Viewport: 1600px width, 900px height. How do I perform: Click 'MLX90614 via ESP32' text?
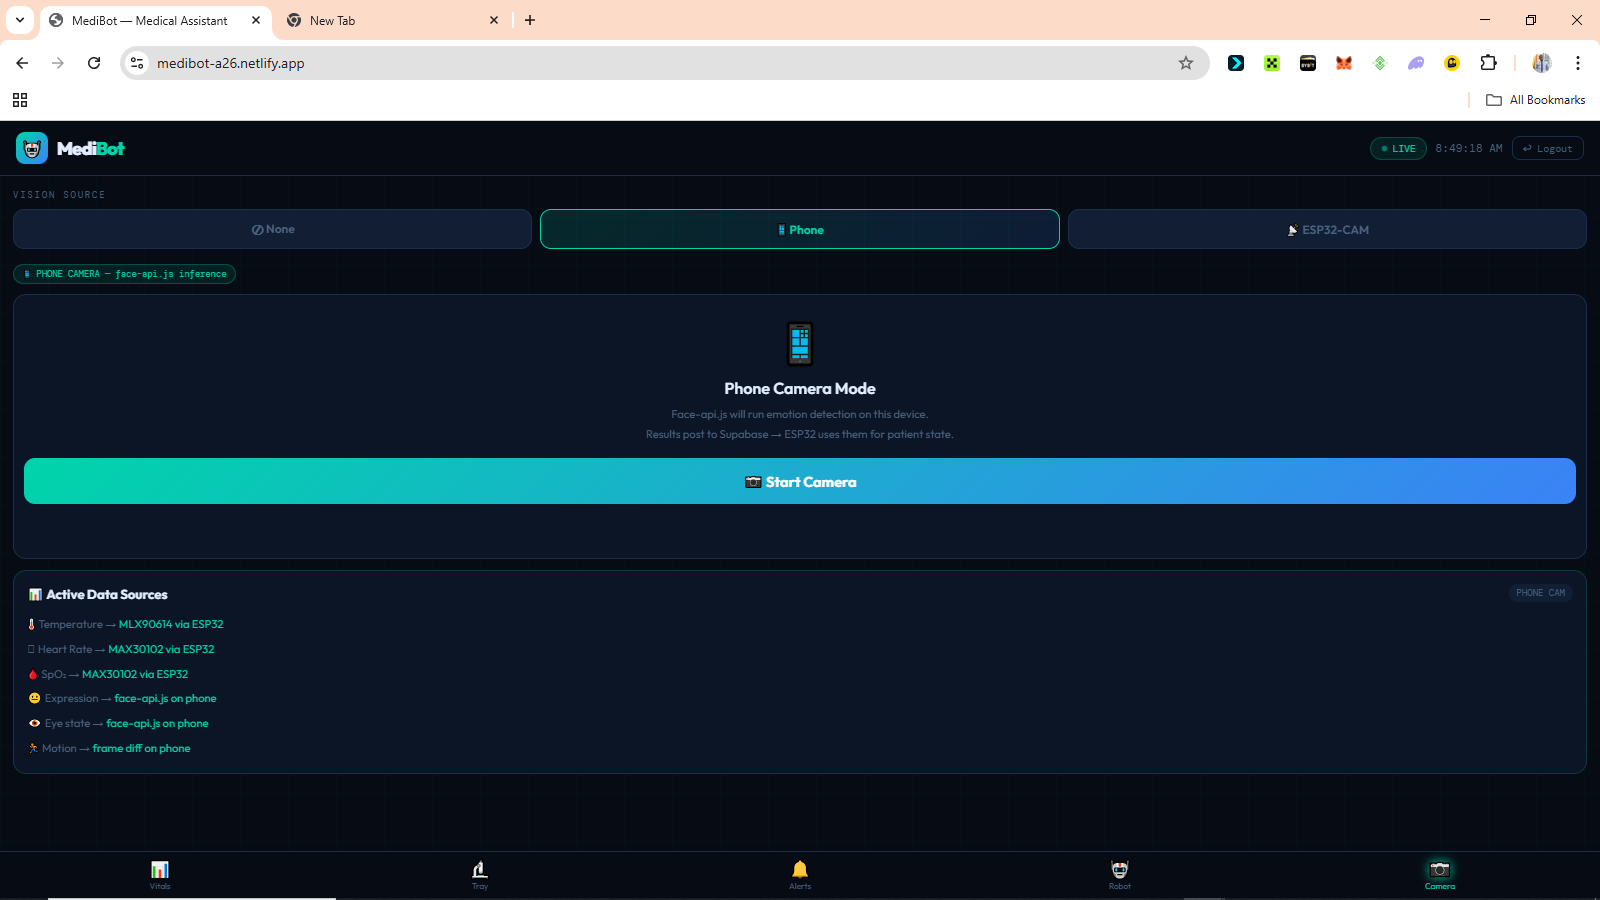coord(171,624)
